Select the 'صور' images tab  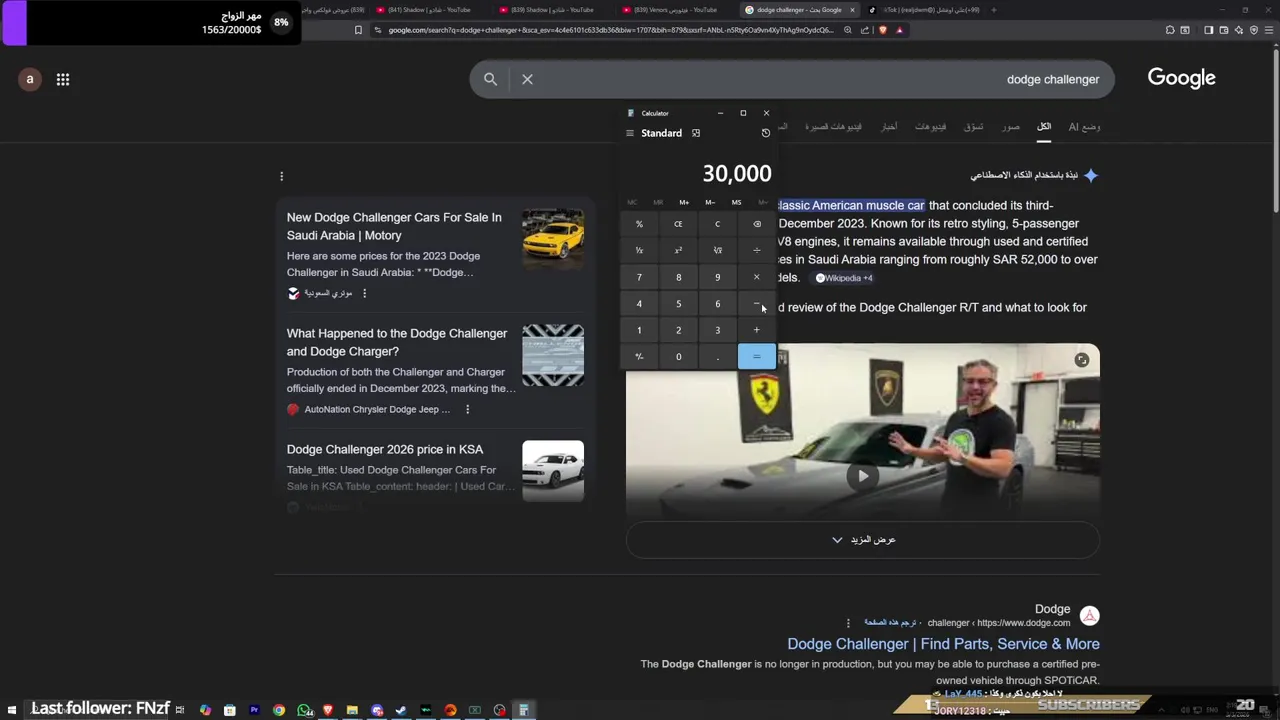(1011, 126)
